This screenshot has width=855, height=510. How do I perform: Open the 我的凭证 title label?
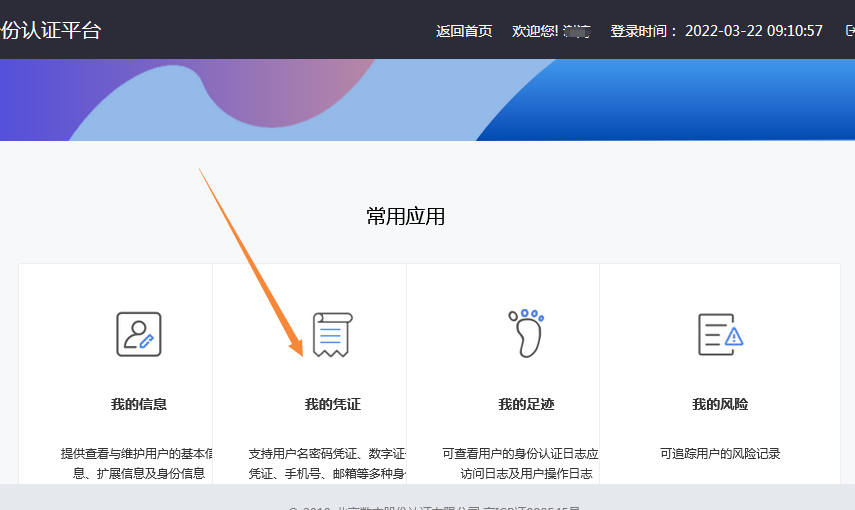click(x=332, y=405)
